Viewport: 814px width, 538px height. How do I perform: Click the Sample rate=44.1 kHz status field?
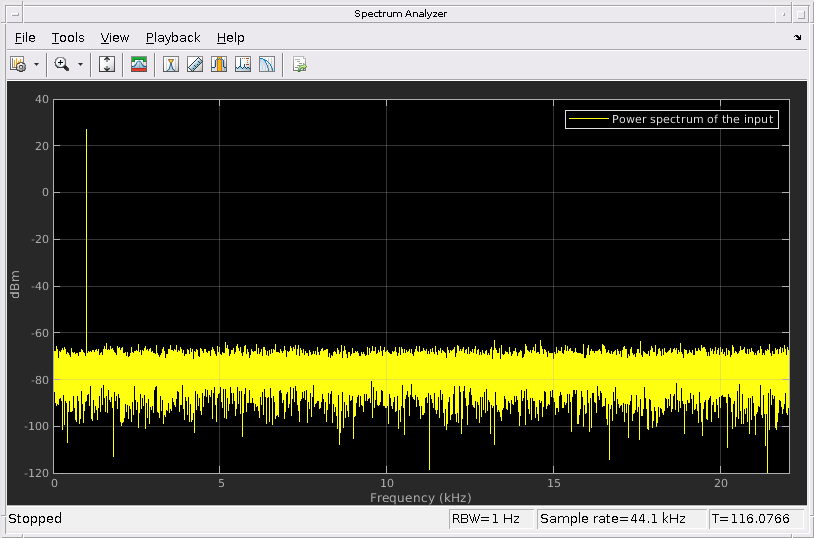(611, 519)
